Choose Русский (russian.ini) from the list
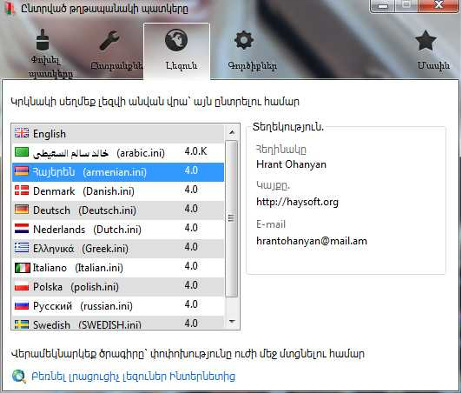 pyautogui.click(x=118, y=306)
